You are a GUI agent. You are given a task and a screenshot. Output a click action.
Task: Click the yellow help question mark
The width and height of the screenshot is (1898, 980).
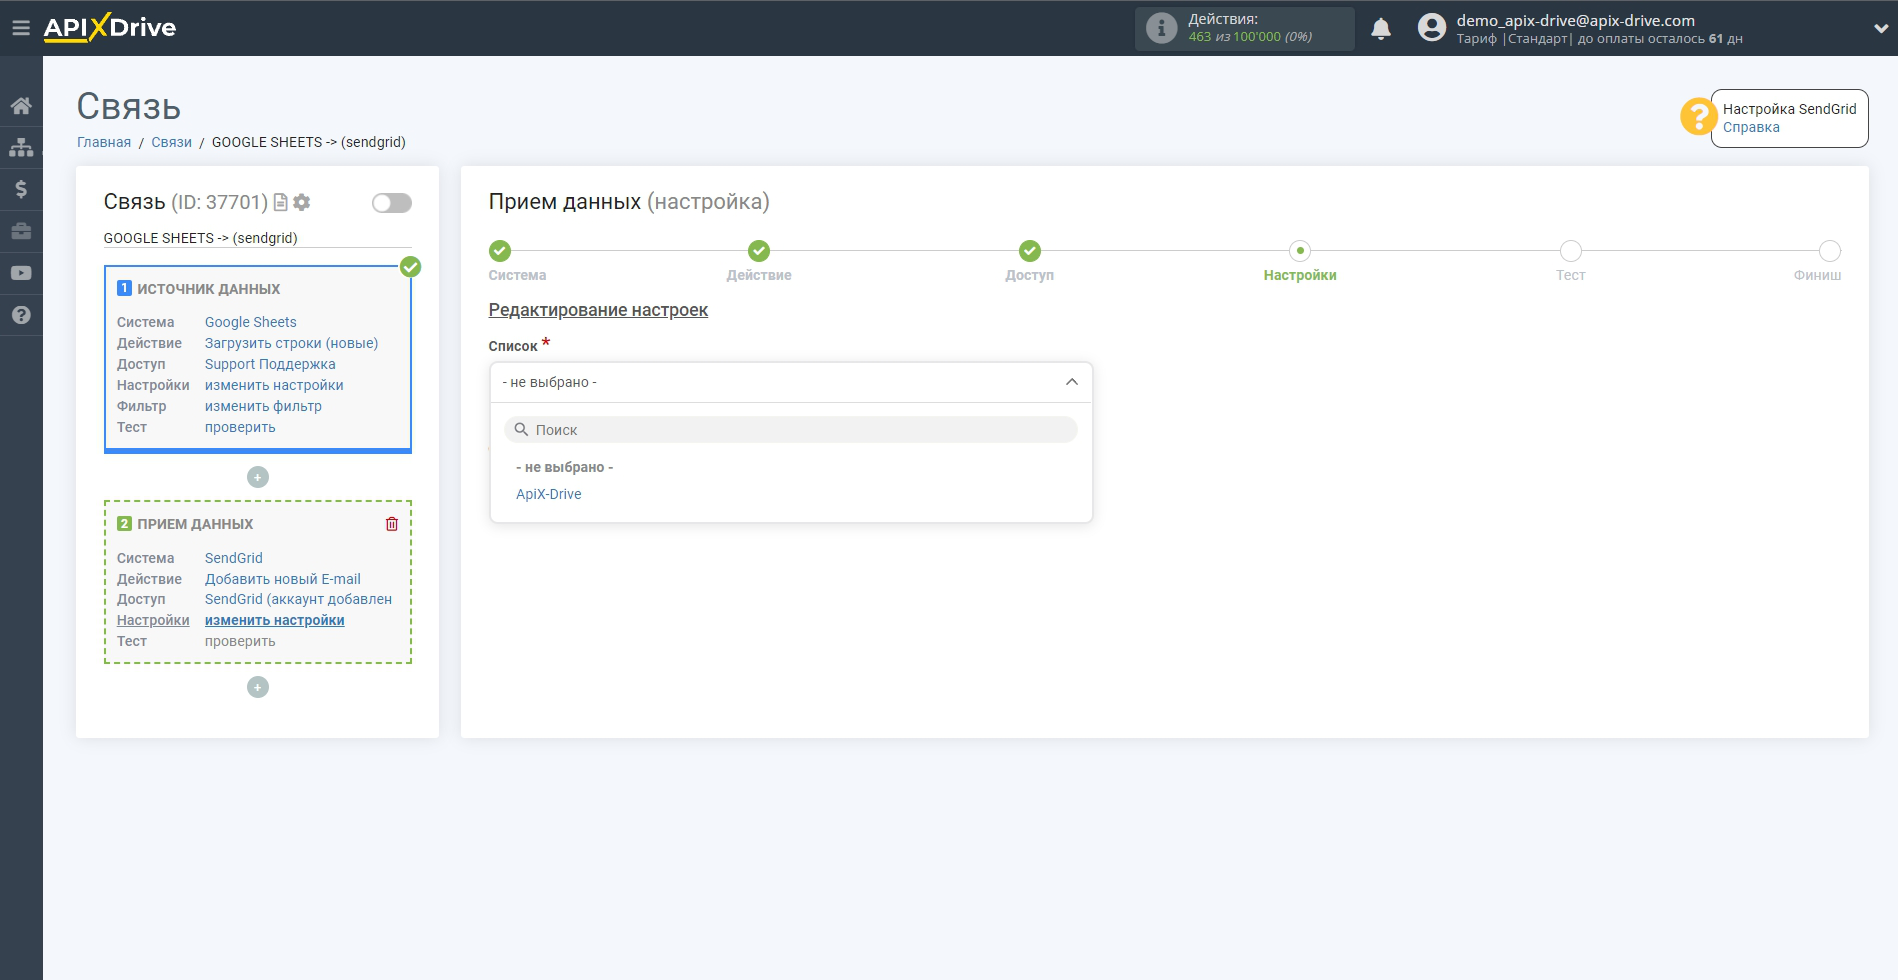click(x=1698, y=116)
